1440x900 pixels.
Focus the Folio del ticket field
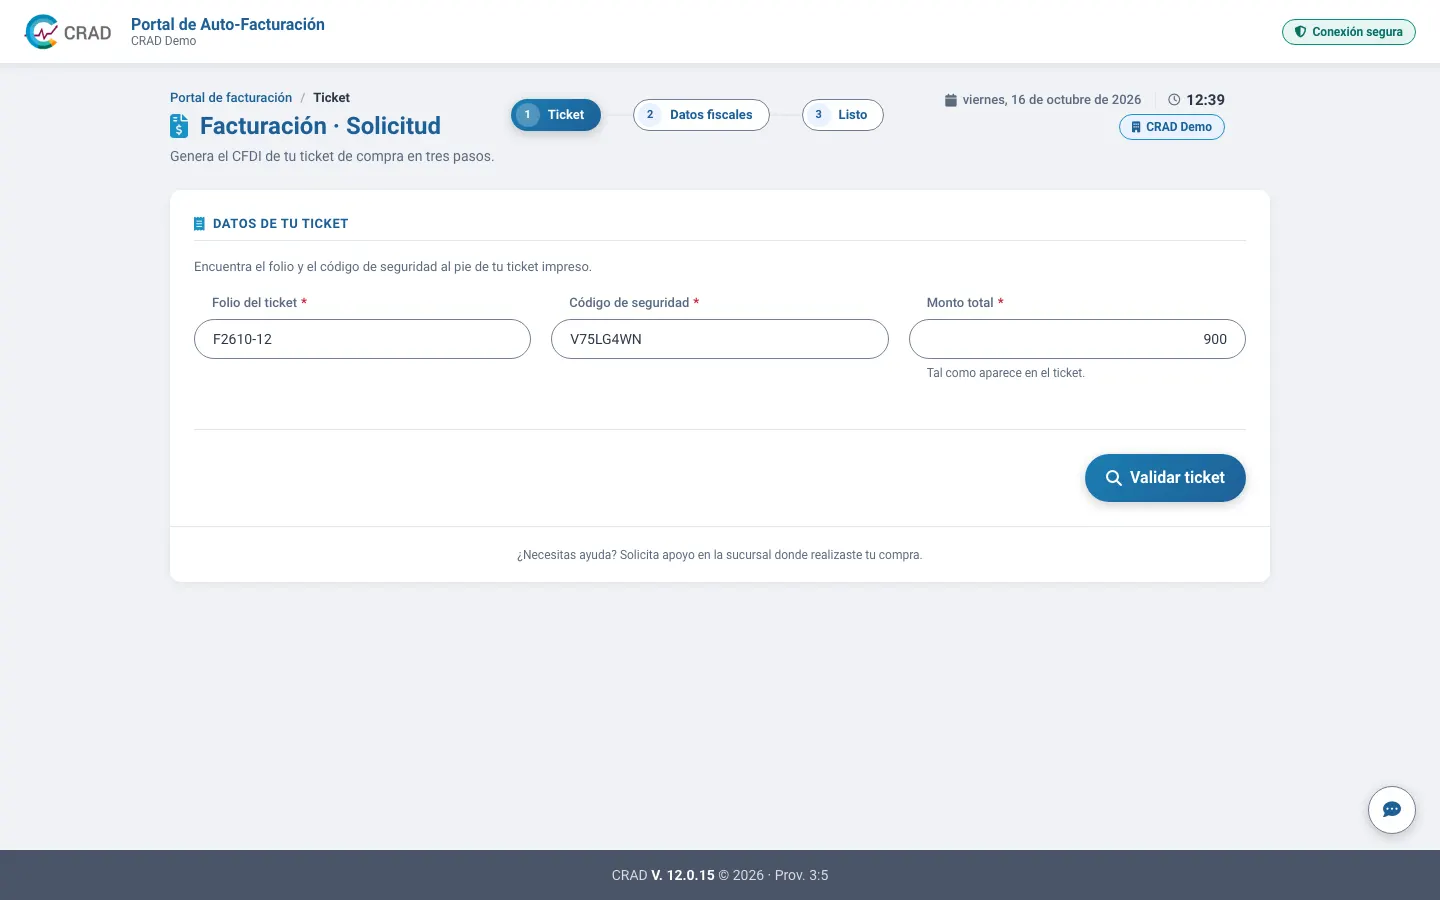362,339
